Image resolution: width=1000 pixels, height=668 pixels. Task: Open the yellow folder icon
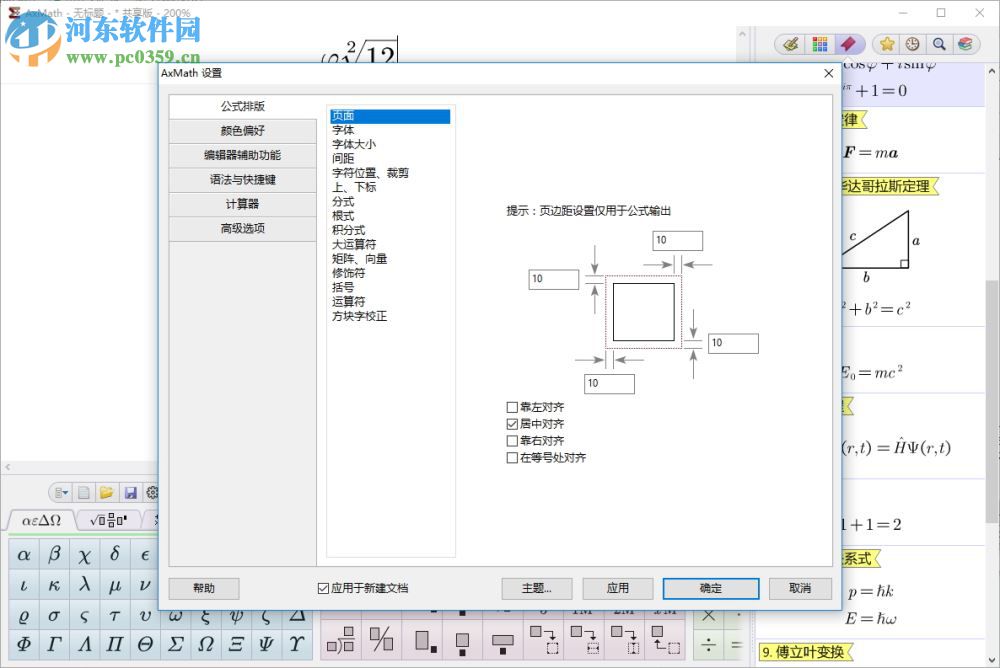point(107,492)
